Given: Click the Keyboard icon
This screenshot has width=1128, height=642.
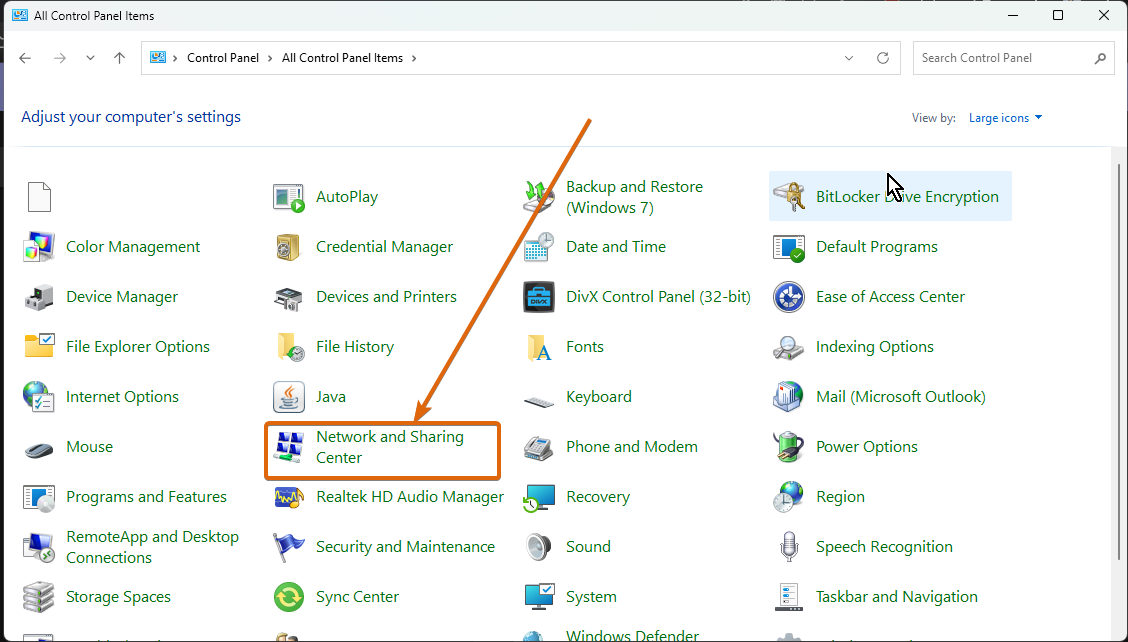Looking at the screenshot, I should 539,400.
